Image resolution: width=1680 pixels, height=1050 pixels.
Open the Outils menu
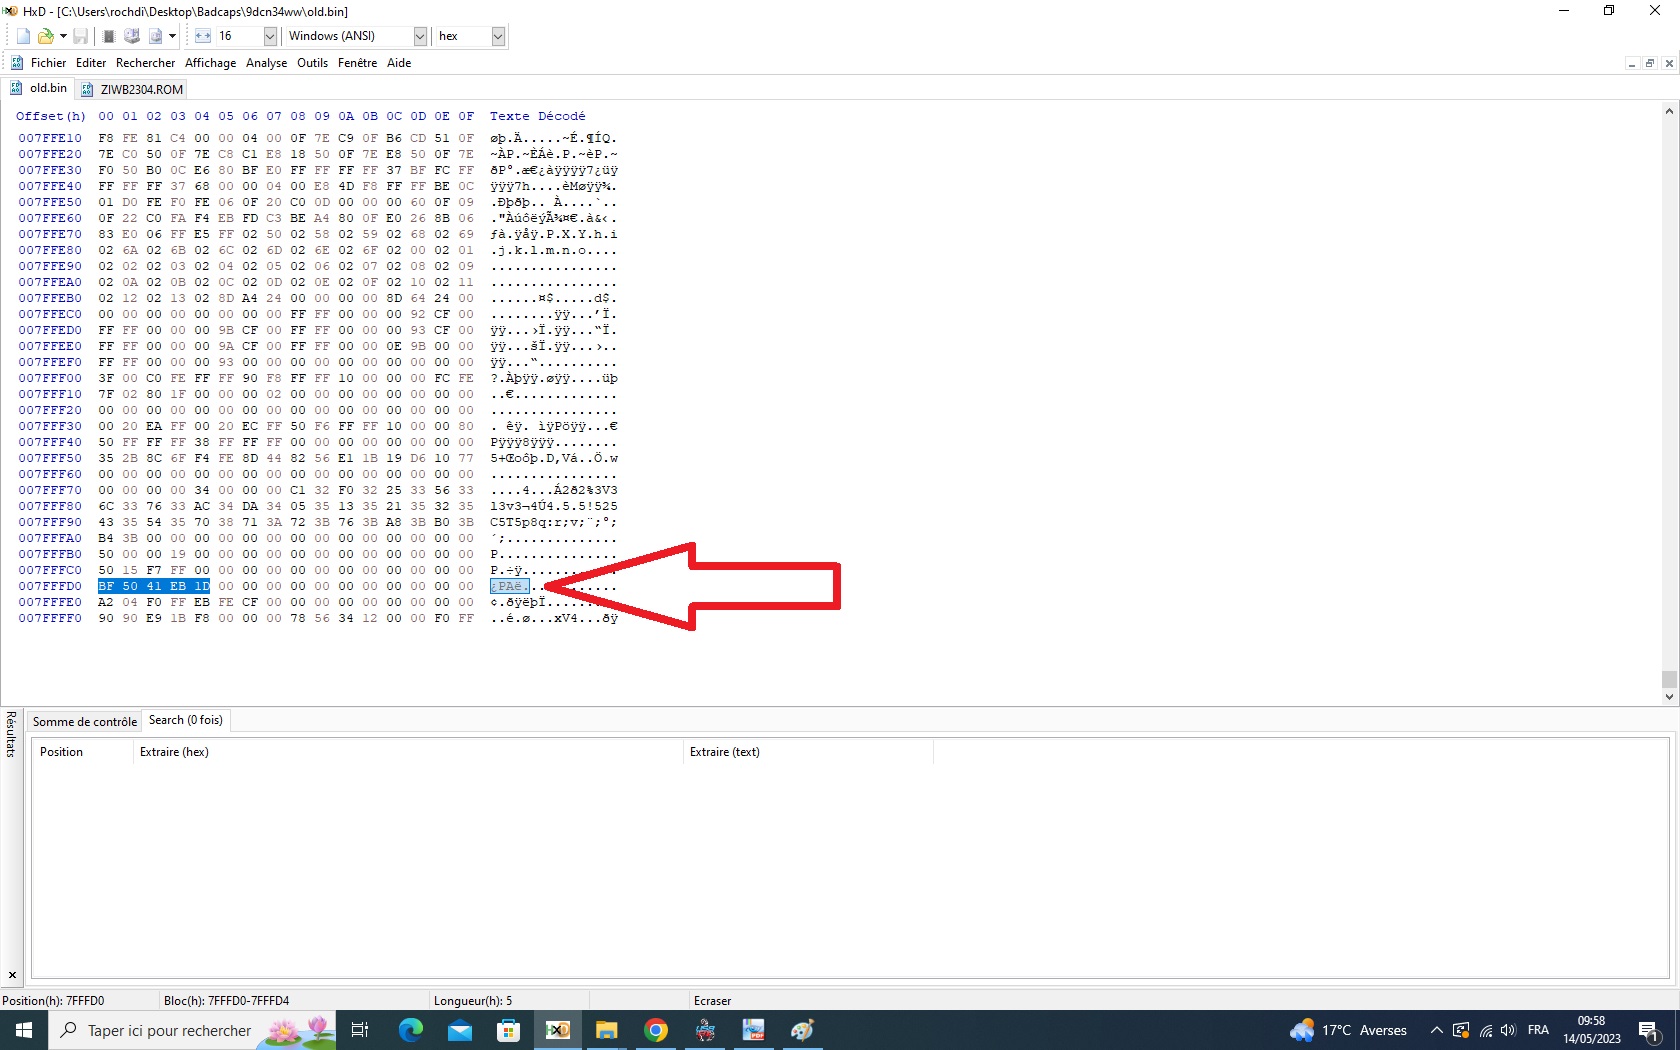(313, 63)
